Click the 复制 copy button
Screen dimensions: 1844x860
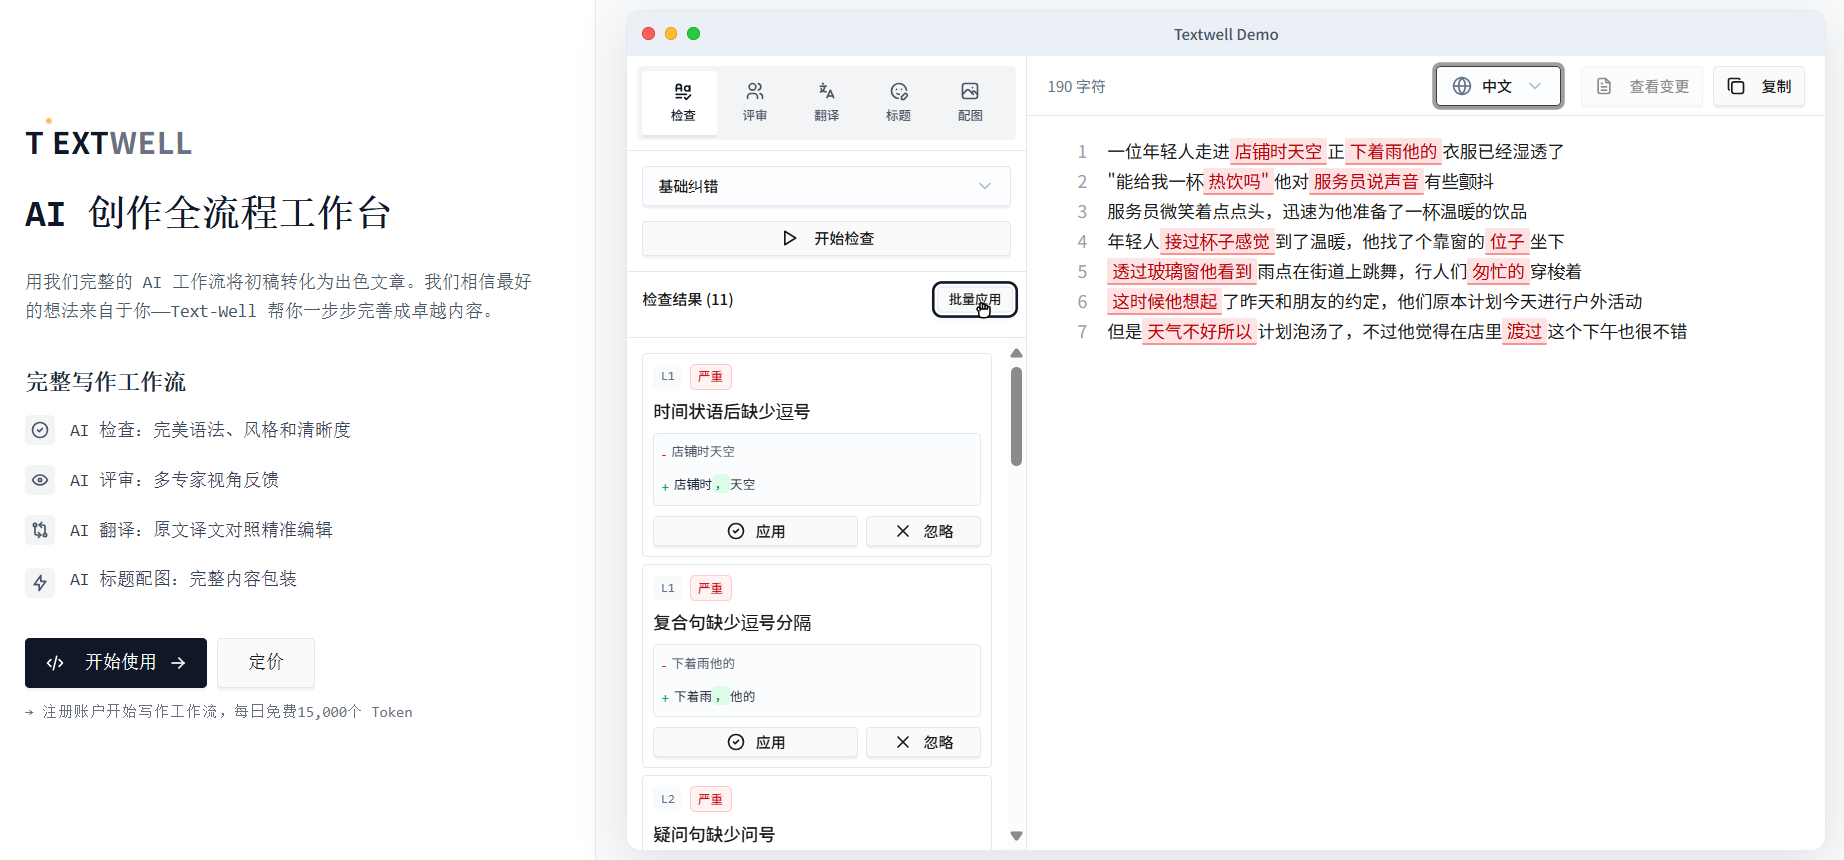(1759, 87)
